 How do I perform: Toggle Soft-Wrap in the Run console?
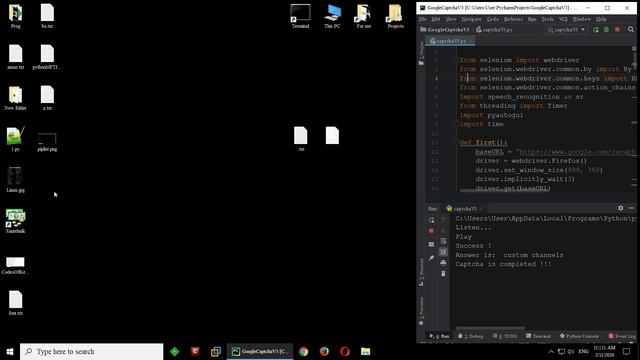pos(443,241)
